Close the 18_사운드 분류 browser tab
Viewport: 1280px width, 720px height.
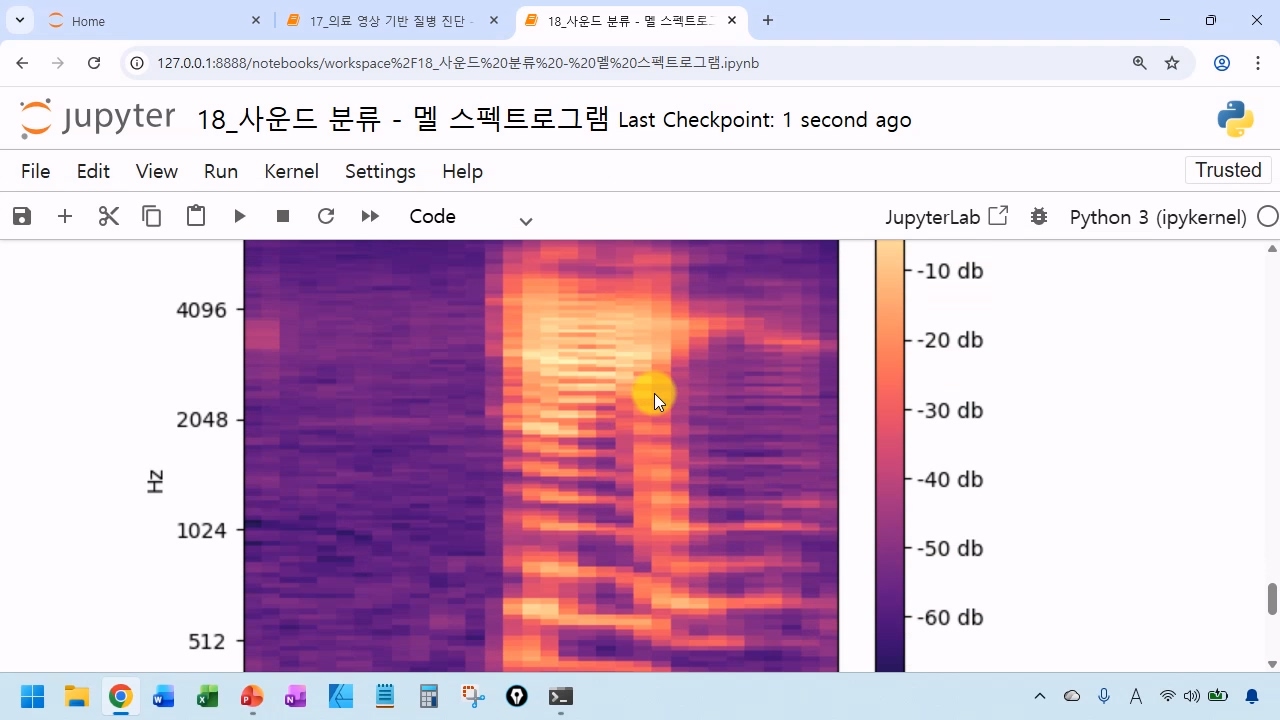pos(733,20)
